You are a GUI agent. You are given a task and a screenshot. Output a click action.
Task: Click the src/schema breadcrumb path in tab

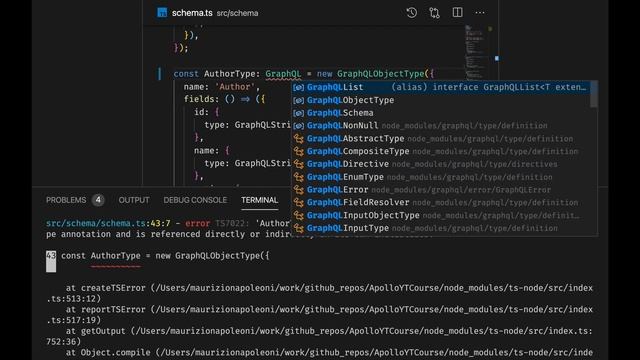coord(237,13)
